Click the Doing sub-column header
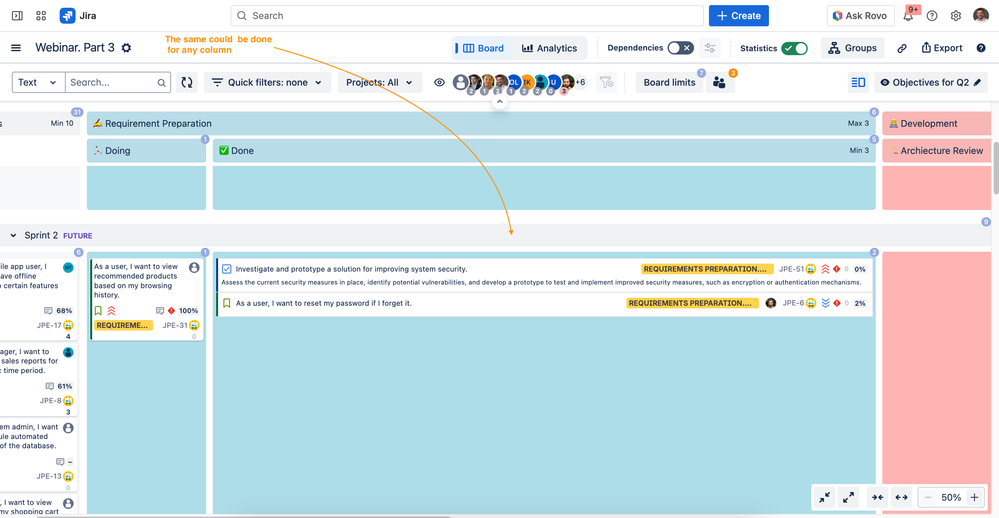The image size is (999, 518). (146, 151)
